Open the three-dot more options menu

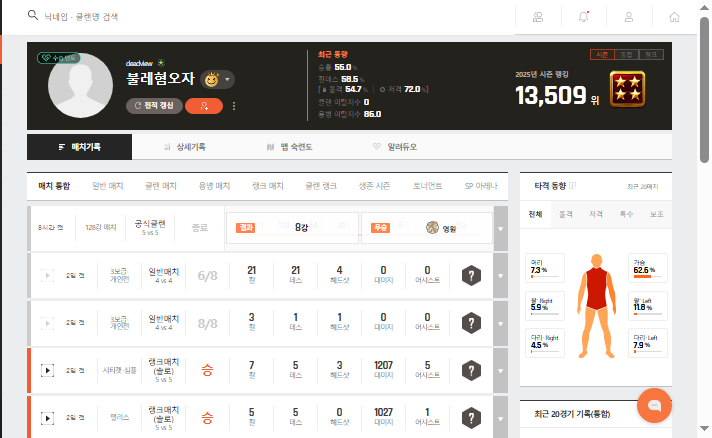pyautogui.click(x=234, y=105)
